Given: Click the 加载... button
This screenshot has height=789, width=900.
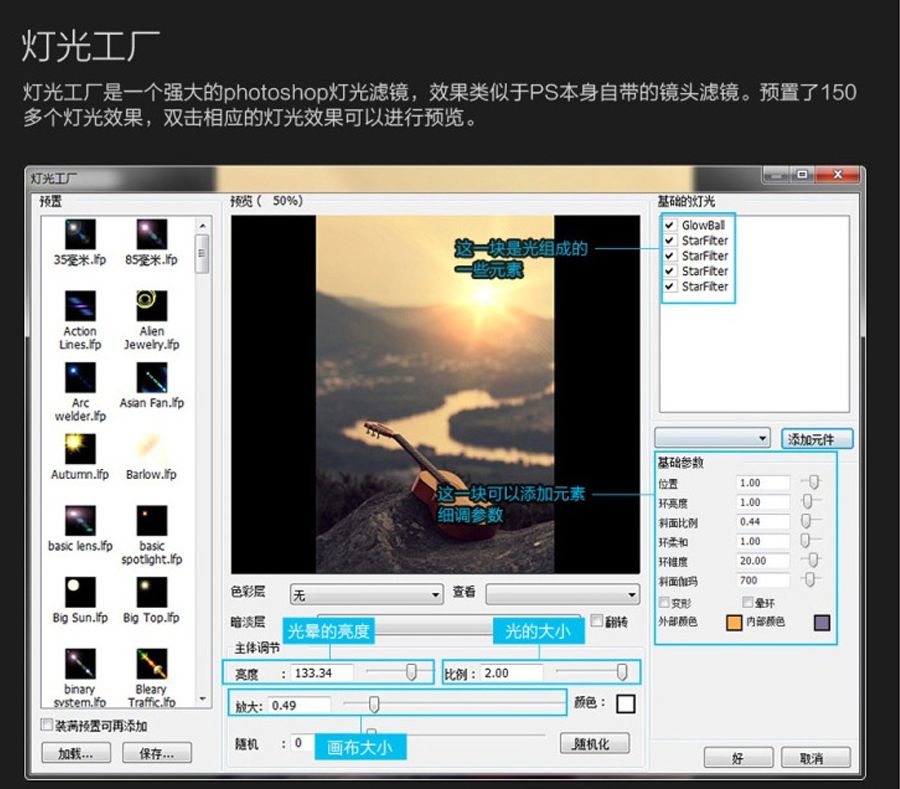Looking at the screenshot, I should [x=75, y=753].
